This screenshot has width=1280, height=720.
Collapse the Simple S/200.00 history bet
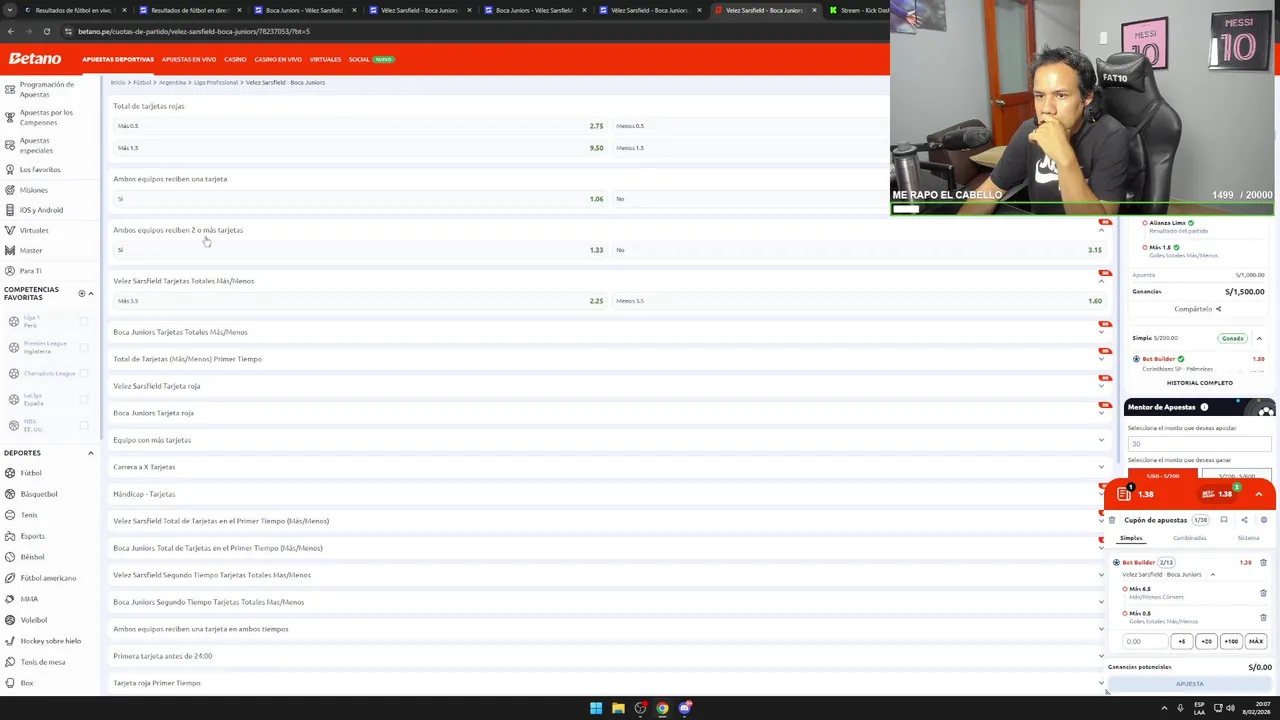pos(1259,338)
